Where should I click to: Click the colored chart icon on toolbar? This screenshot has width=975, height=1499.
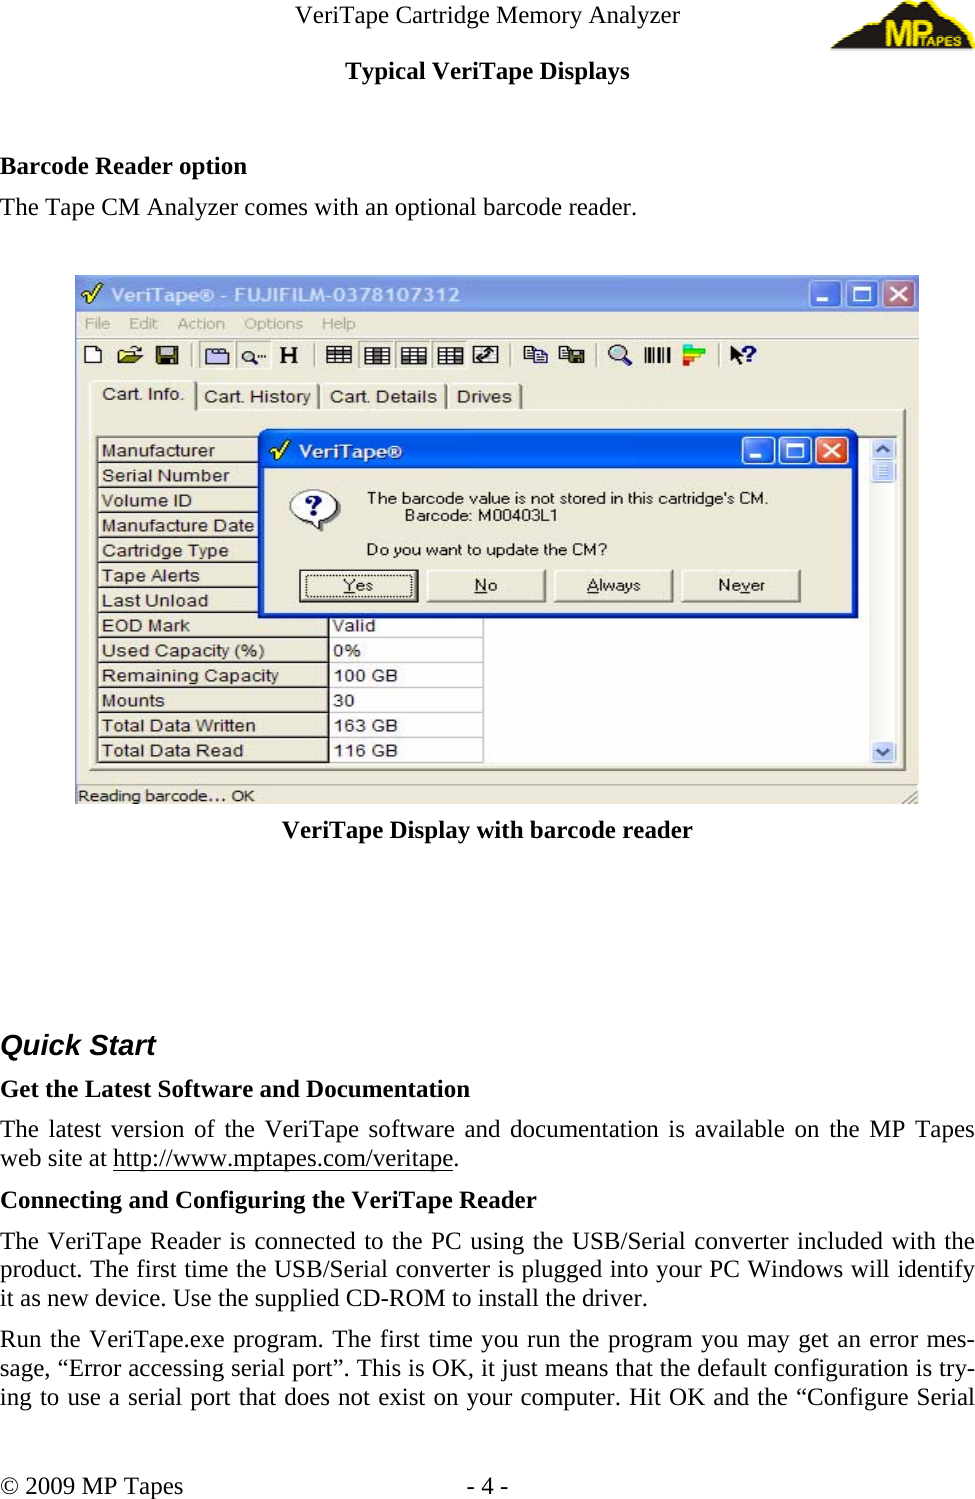tap(693, 355)
